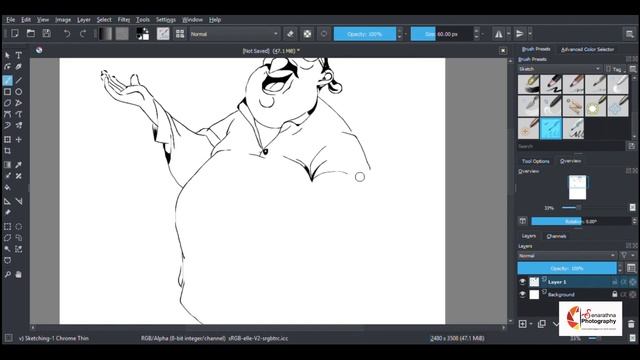Toggle horizontal mirror tool

click(x=499, y=34)
